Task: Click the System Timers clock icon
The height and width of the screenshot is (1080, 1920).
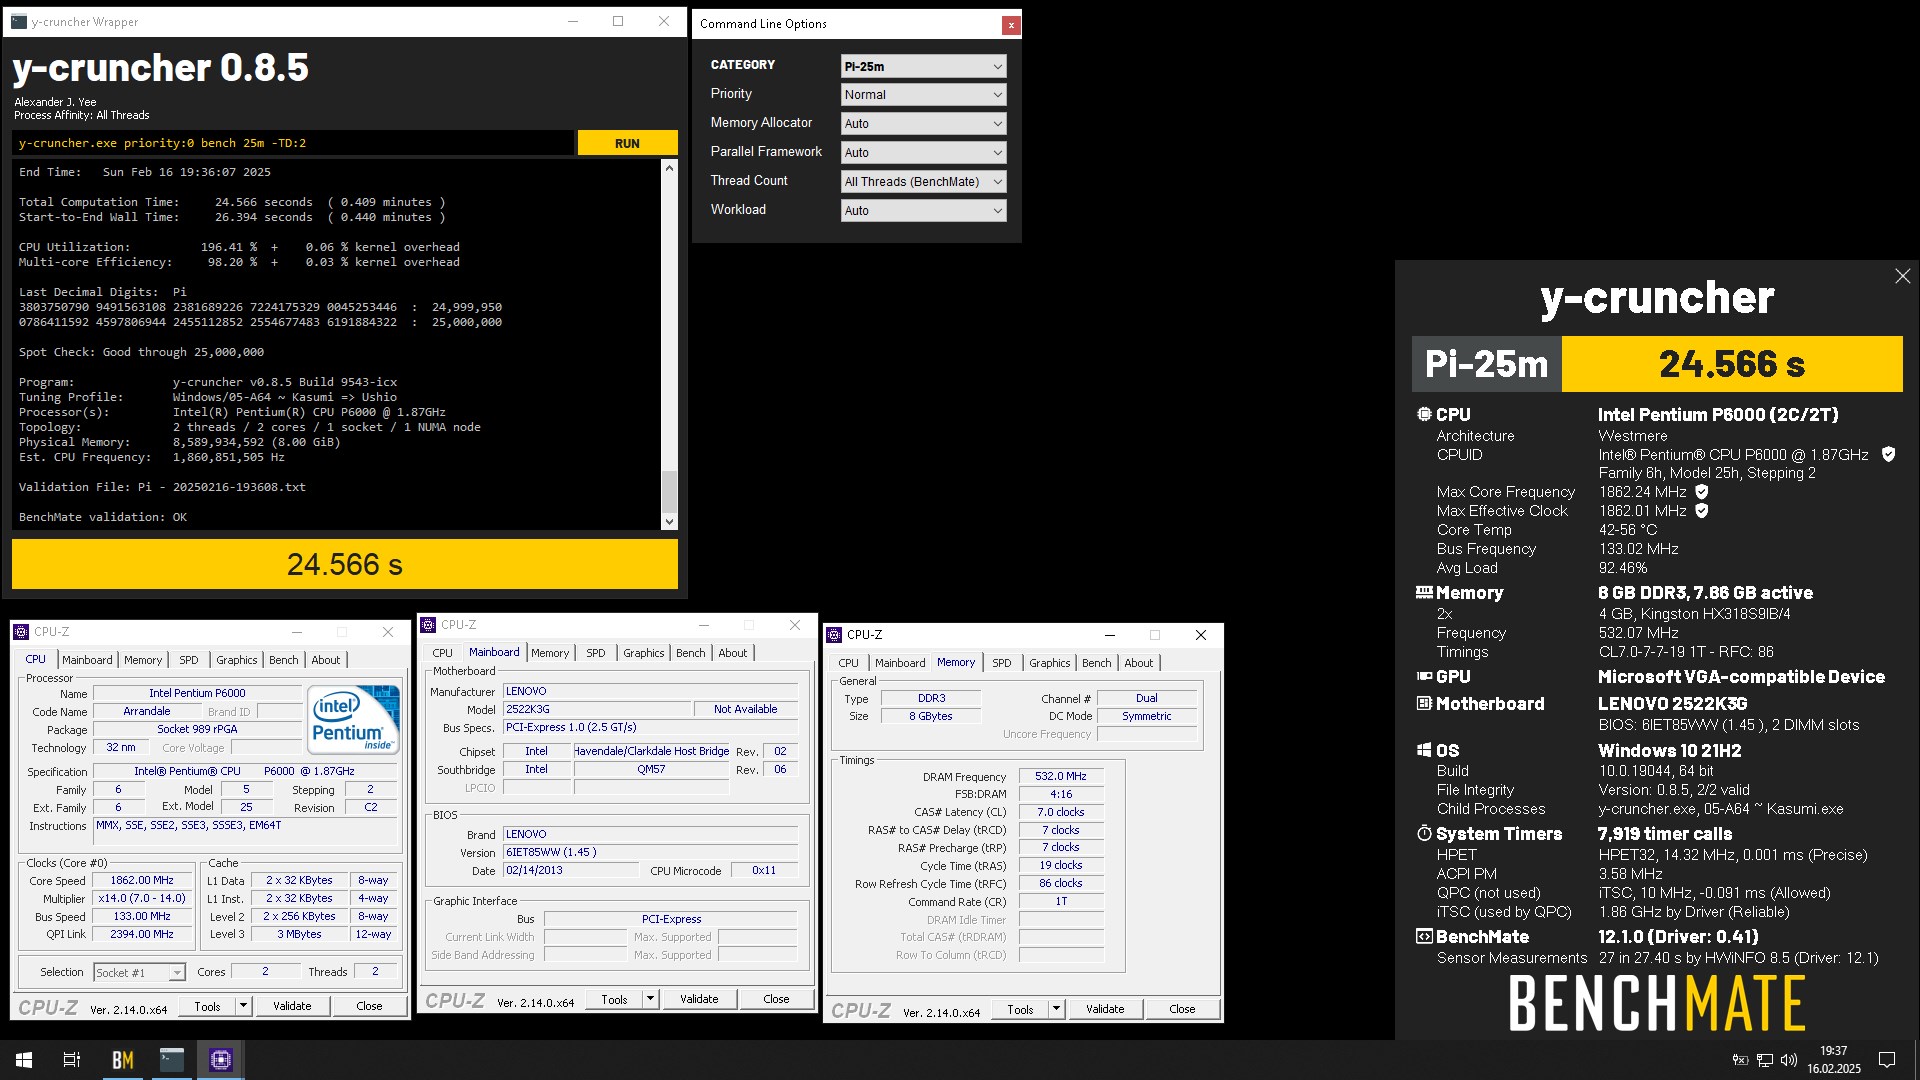Action: 1424,833
